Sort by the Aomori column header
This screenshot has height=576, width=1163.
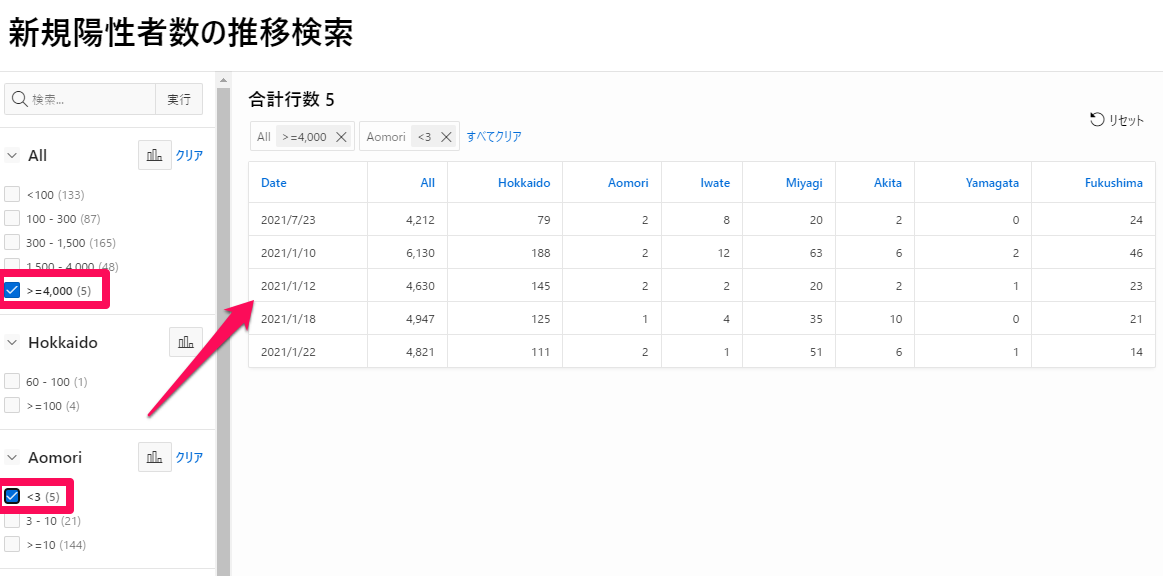(x=630, y=182)
